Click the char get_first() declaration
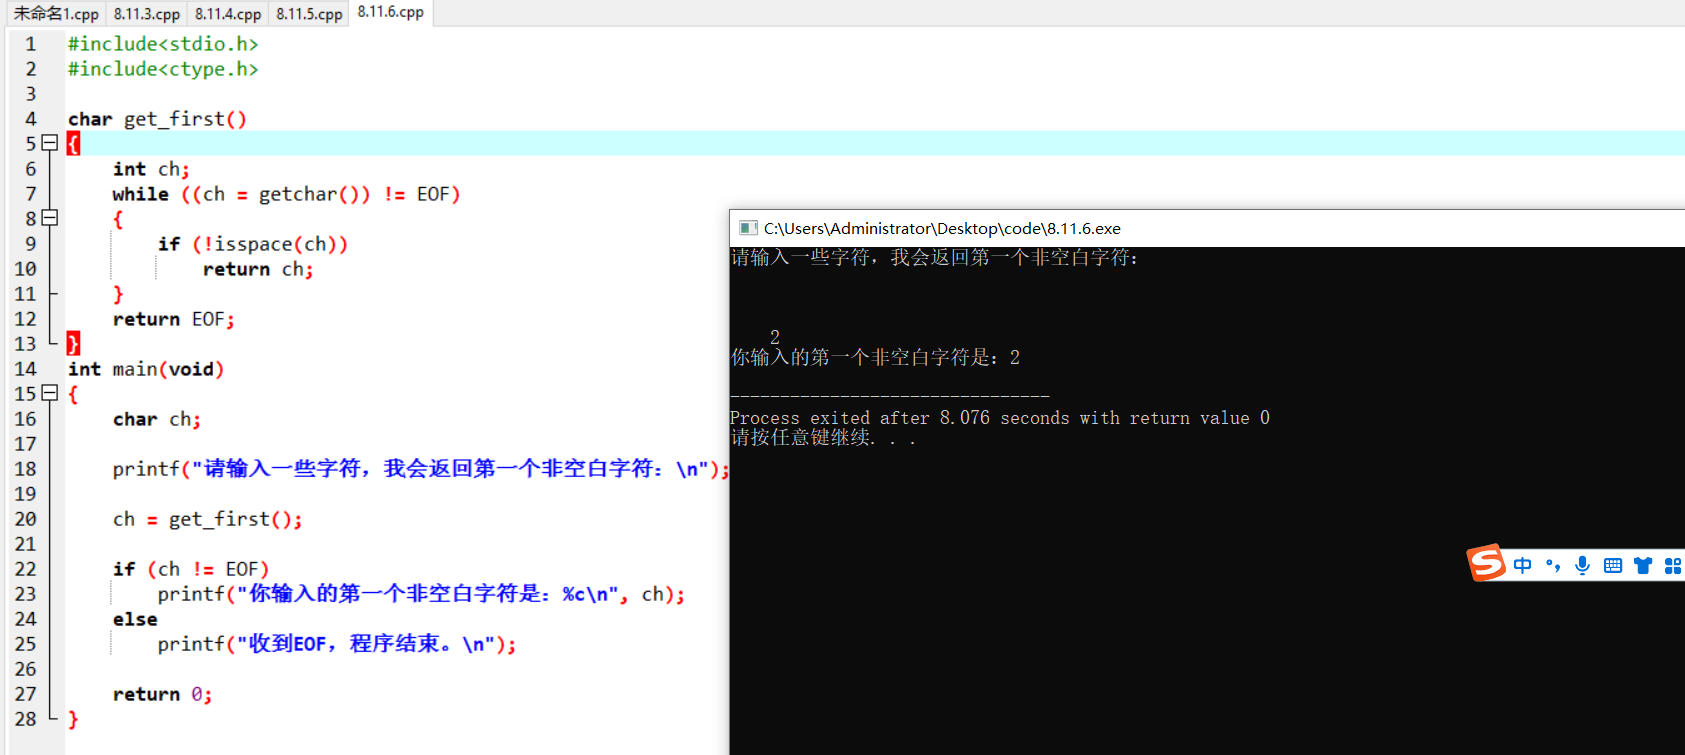This screenshot has width=1685, height=755. [157, 119]
